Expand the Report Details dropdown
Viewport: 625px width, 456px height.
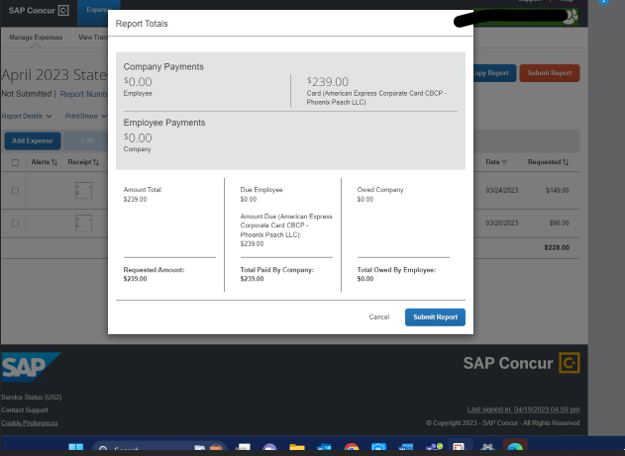point(27,116)
